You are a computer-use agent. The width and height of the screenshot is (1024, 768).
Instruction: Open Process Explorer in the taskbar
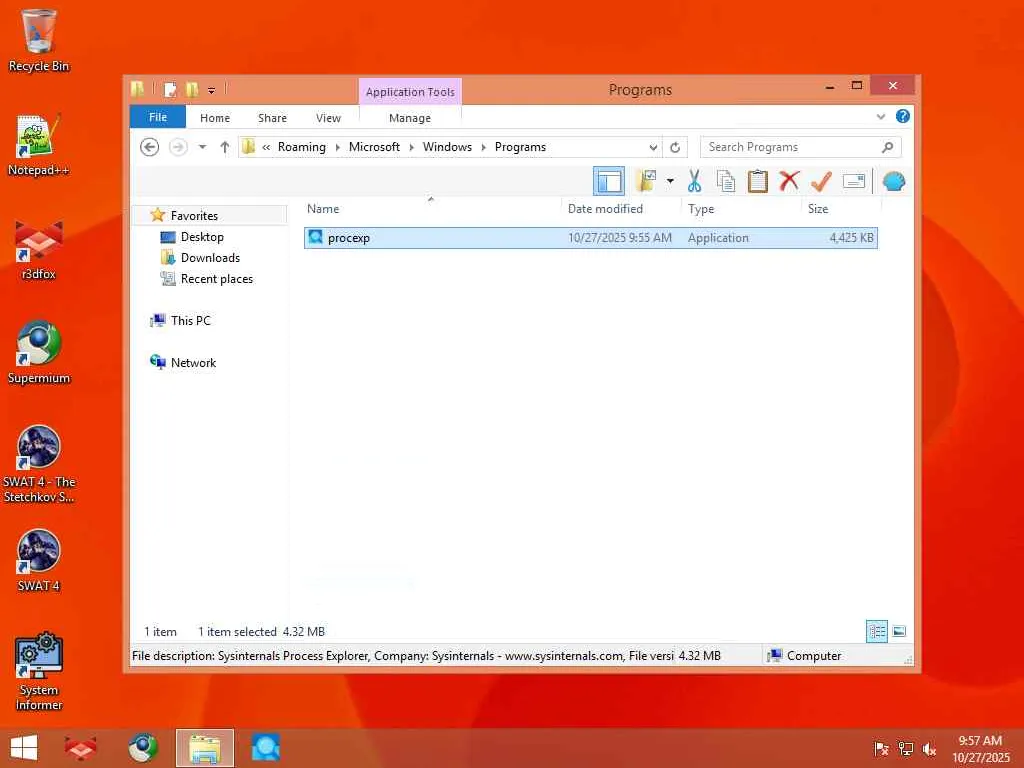click(266, 748)
